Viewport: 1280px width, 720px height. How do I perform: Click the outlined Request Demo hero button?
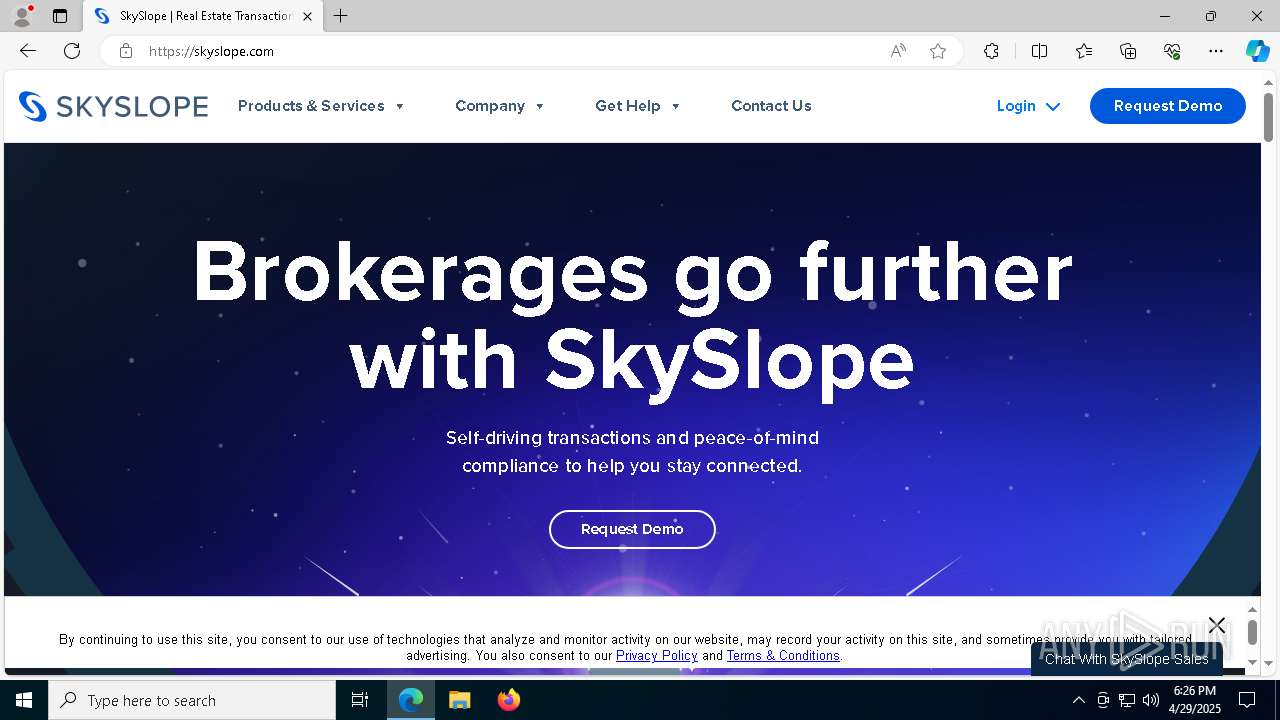click(x=632, y=529)
